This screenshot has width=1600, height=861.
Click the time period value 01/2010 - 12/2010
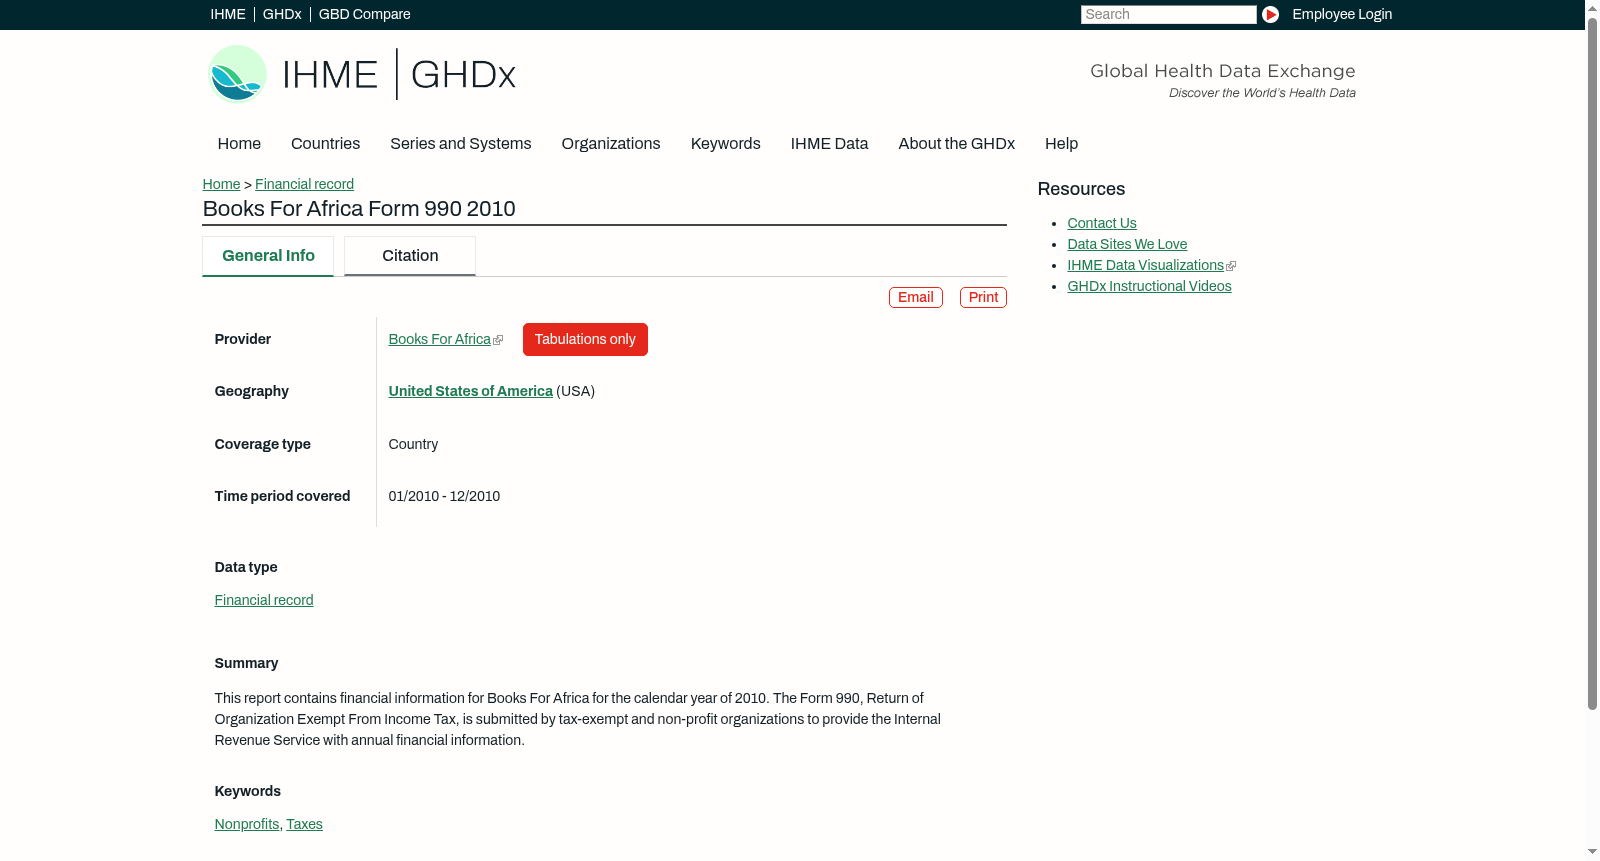coord(444,496)
